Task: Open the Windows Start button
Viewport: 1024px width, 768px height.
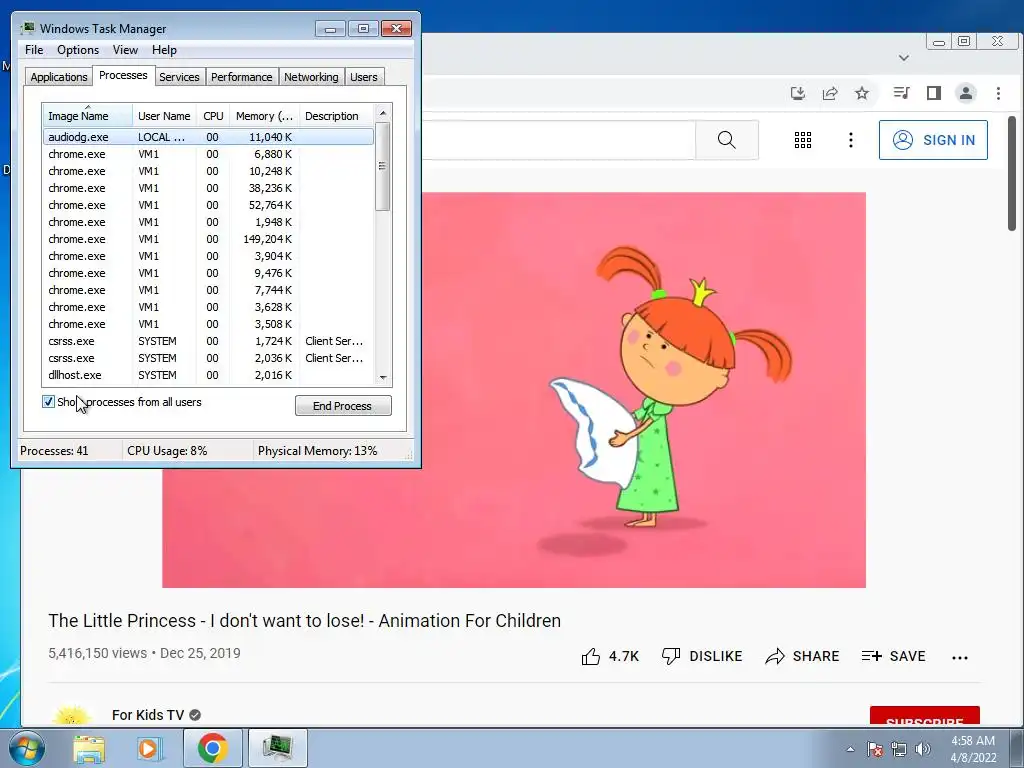Action: click(x=26, y=748)
